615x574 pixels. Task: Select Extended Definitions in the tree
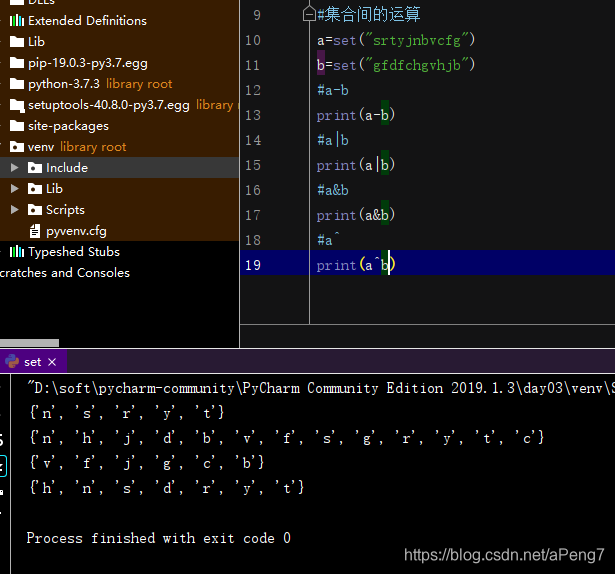click(x=87, y=21)
